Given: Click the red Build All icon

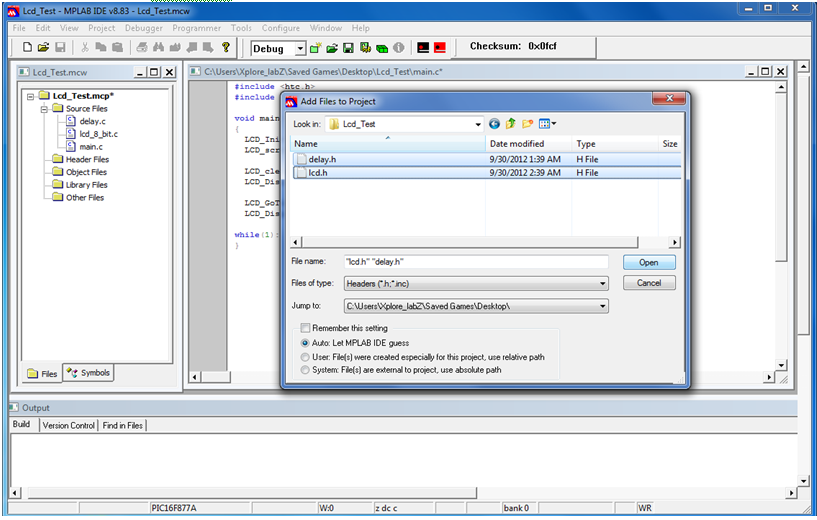Looking at the screenshot, I should (440, 48).
